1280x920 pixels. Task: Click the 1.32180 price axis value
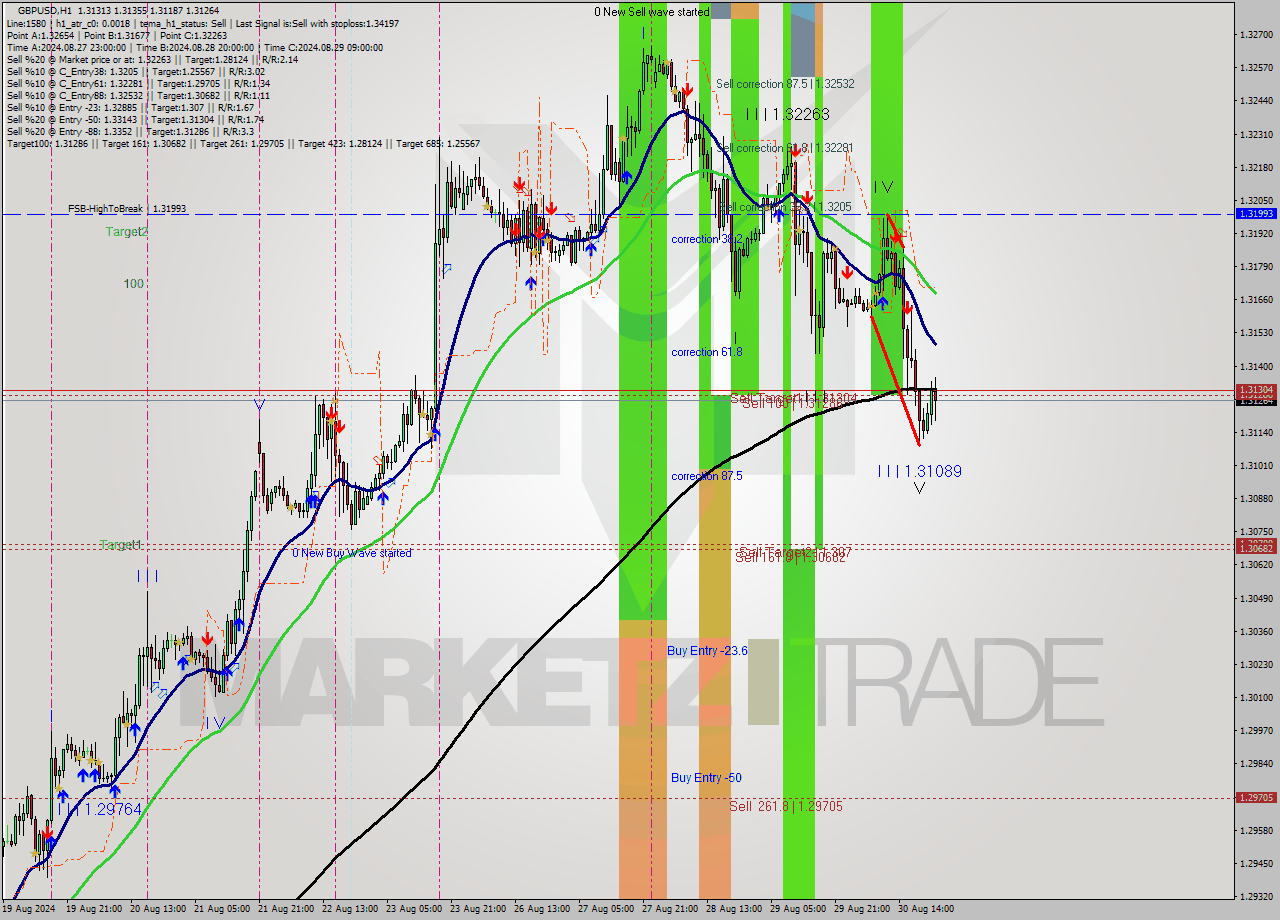(1256, 167)
